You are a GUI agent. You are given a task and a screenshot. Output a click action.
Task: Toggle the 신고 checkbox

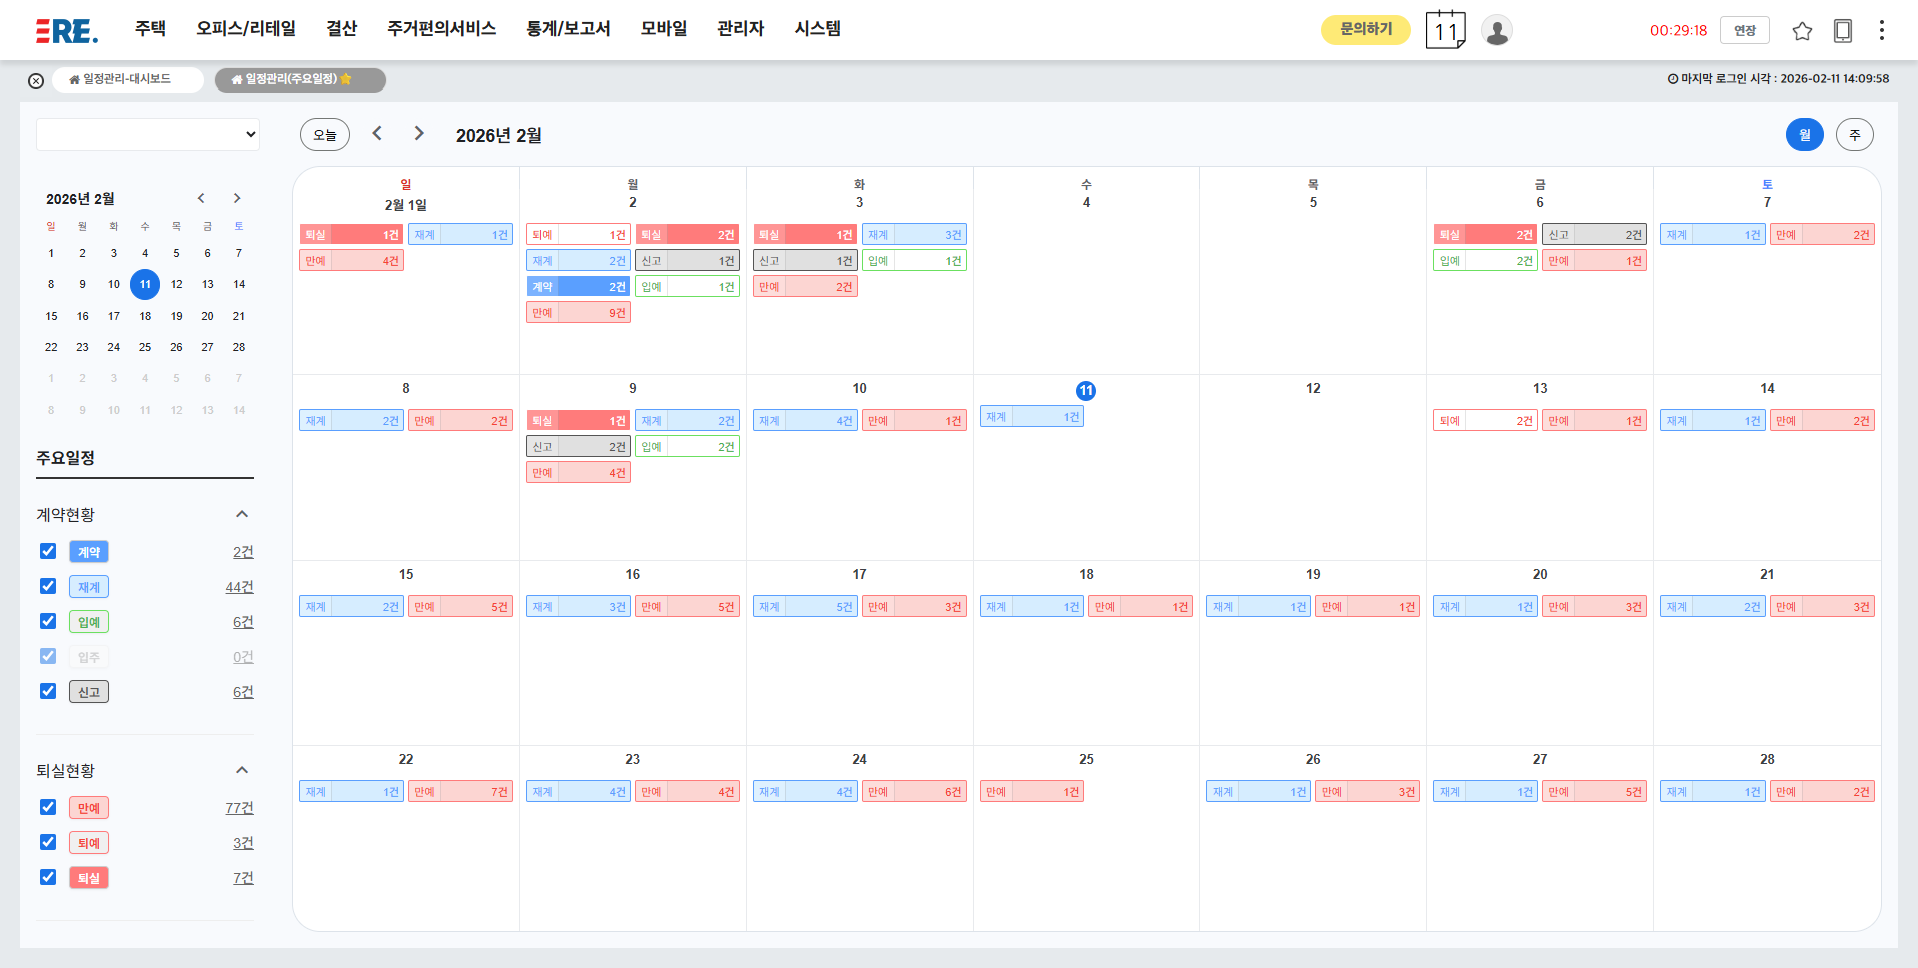point(48,691)
